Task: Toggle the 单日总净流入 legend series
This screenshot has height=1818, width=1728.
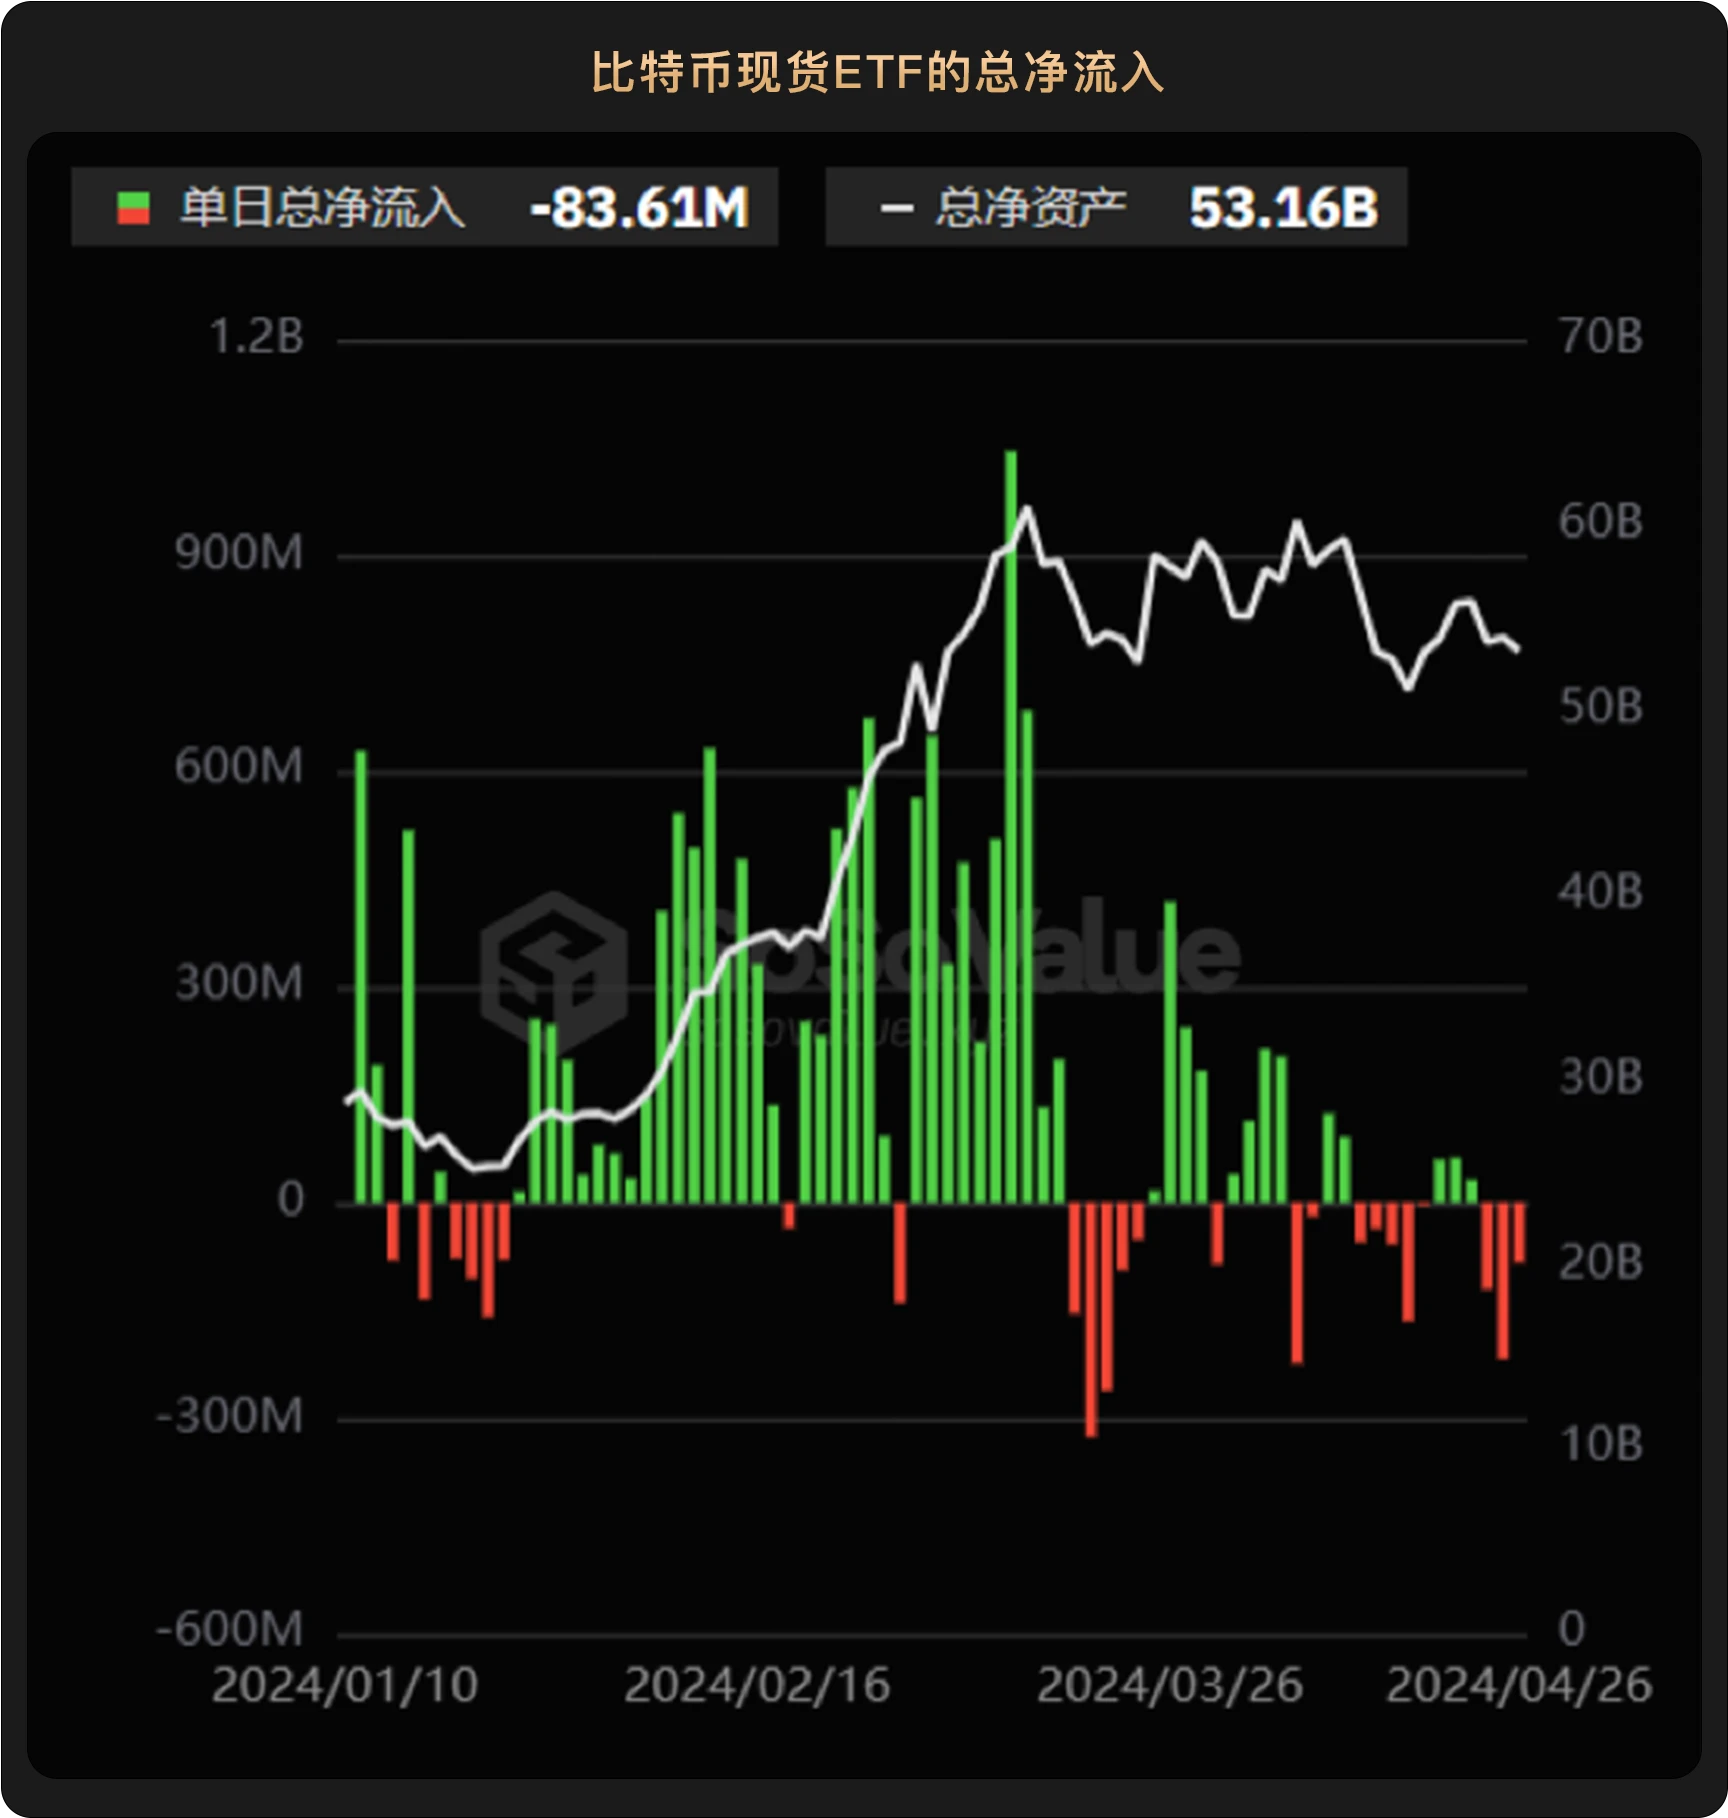Action: coord(322,208)
